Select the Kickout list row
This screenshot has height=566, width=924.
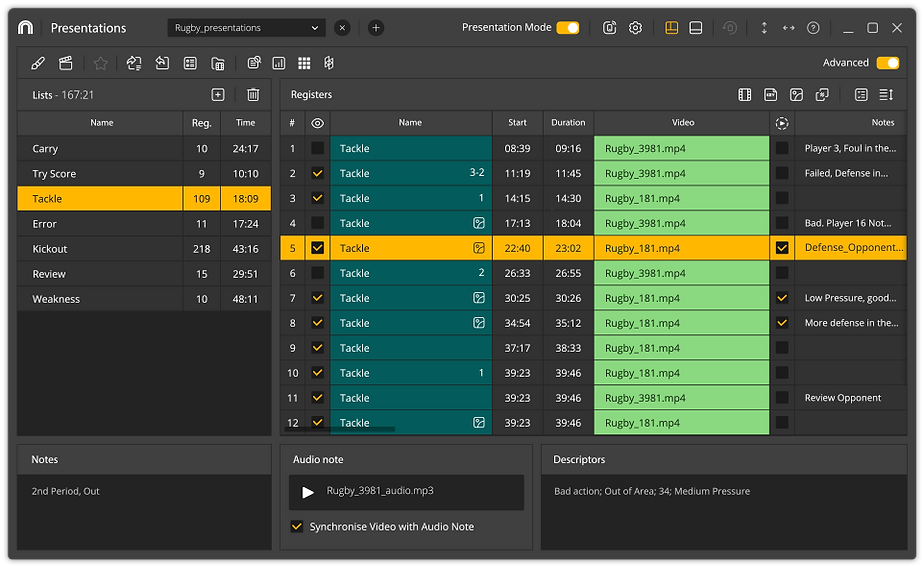pos(100,249)
